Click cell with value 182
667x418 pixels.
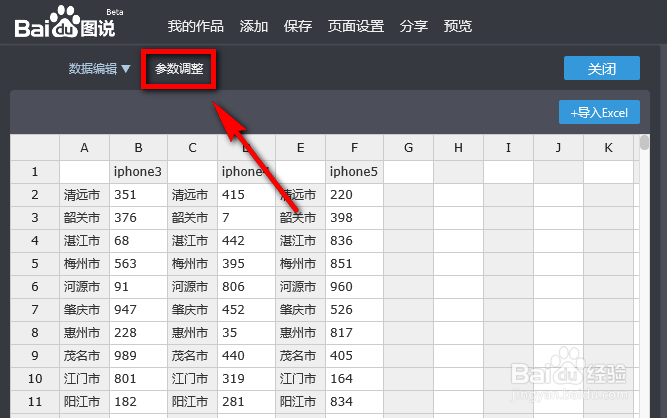(138, 401)
